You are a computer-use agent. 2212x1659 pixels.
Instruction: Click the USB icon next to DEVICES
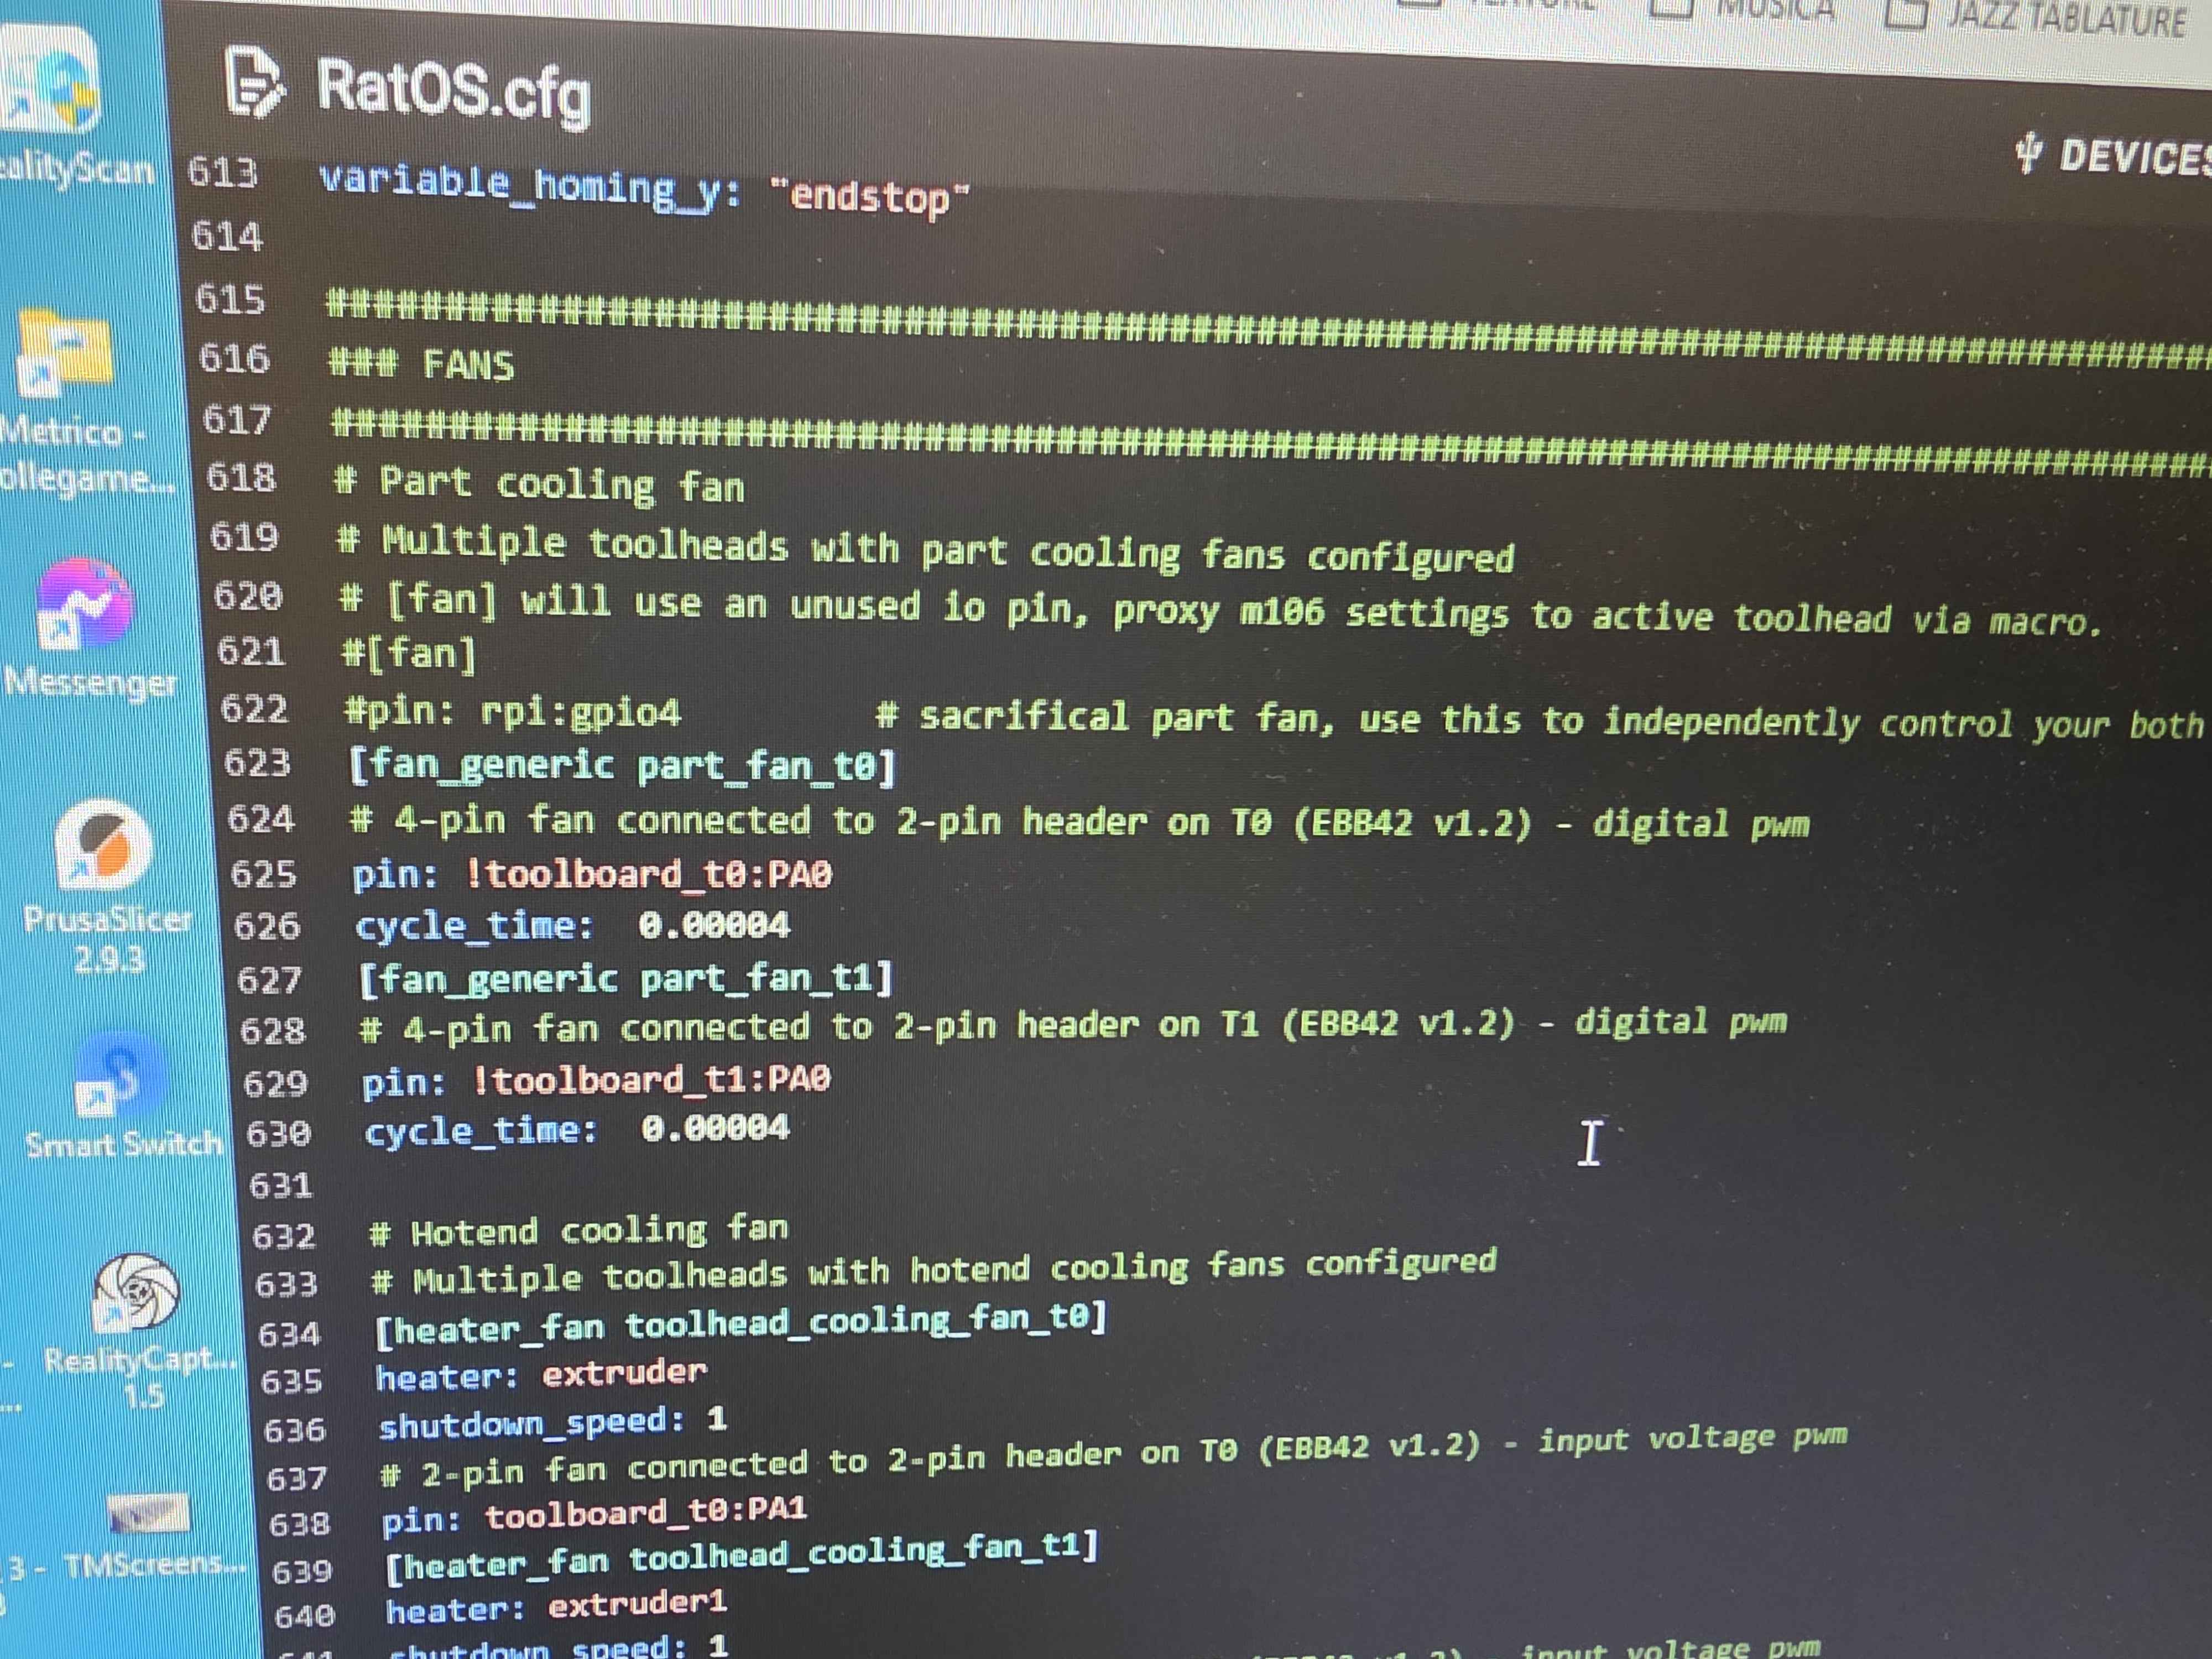2028,153
